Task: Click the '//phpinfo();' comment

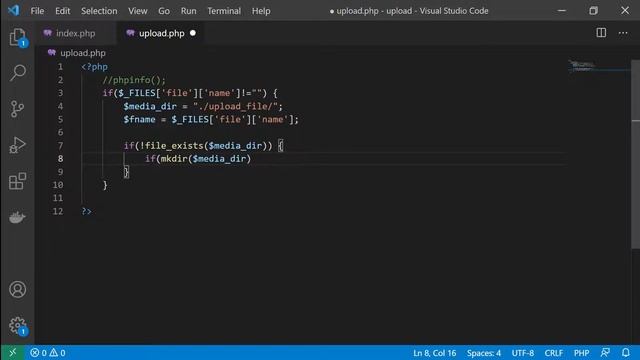Action: [x=134, y=80]
